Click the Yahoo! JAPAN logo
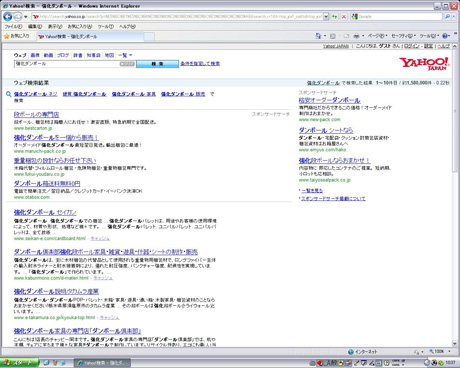The width and height of the screenshot is (460, 368). click(x=424, y=63)
